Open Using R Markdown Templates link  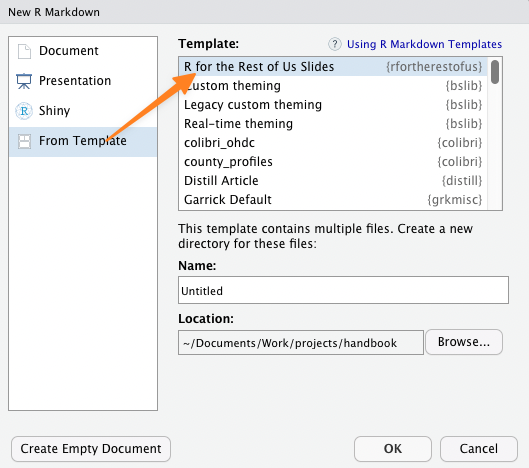coord(424,44)
